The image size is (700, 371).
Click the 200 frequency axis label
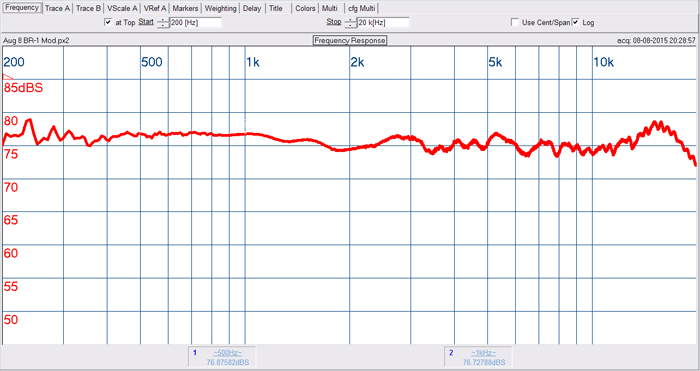pyautogui.click(x=14, y=63)
